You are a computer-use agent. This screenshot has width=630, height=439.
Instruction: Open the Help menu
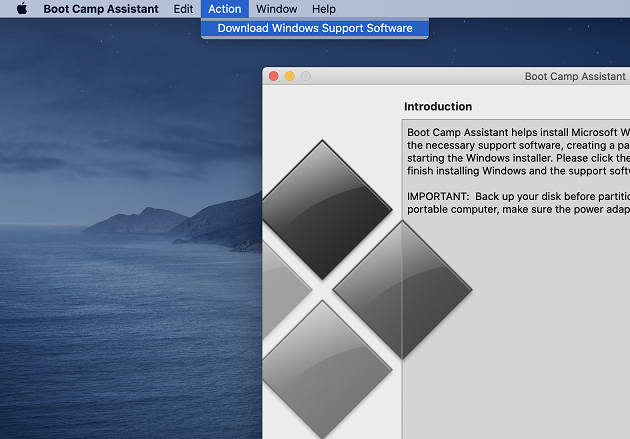pyautogui.click(x=323, y=9)
